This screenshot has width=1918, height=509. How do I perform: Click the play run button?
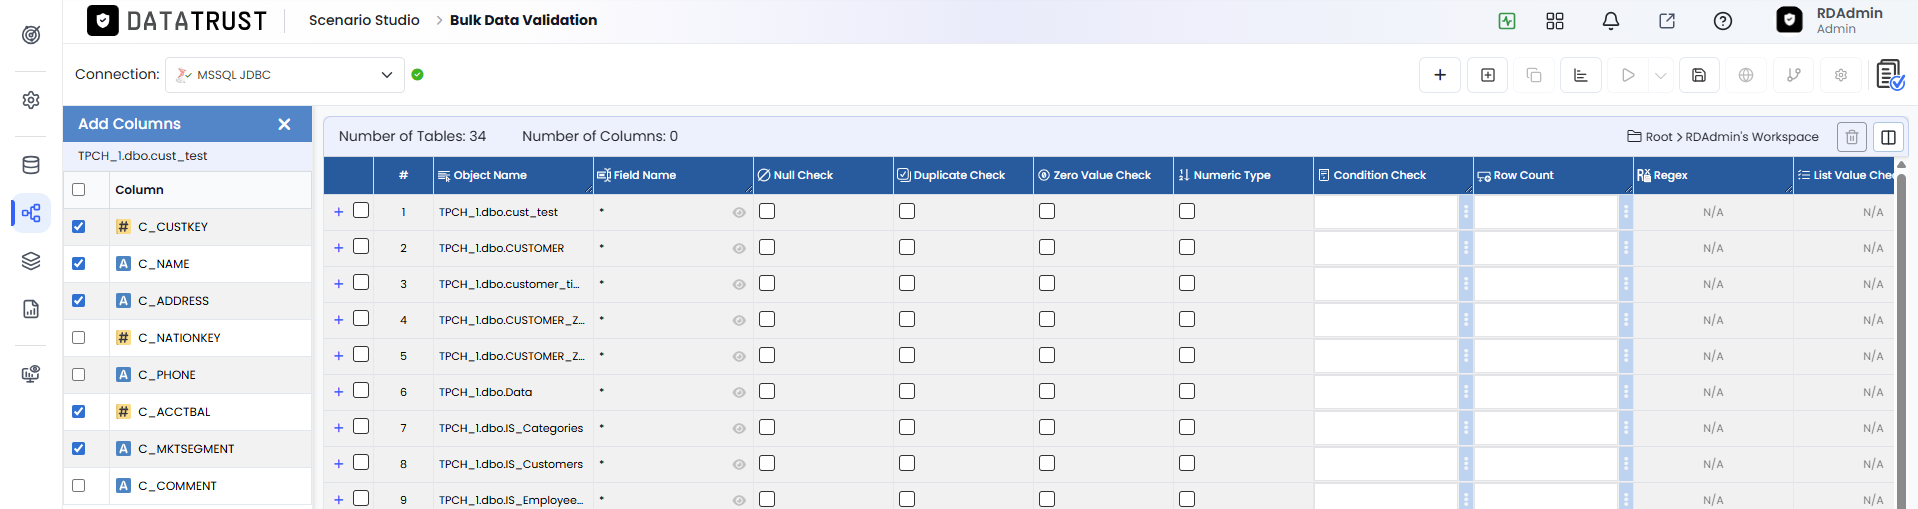1628,75
